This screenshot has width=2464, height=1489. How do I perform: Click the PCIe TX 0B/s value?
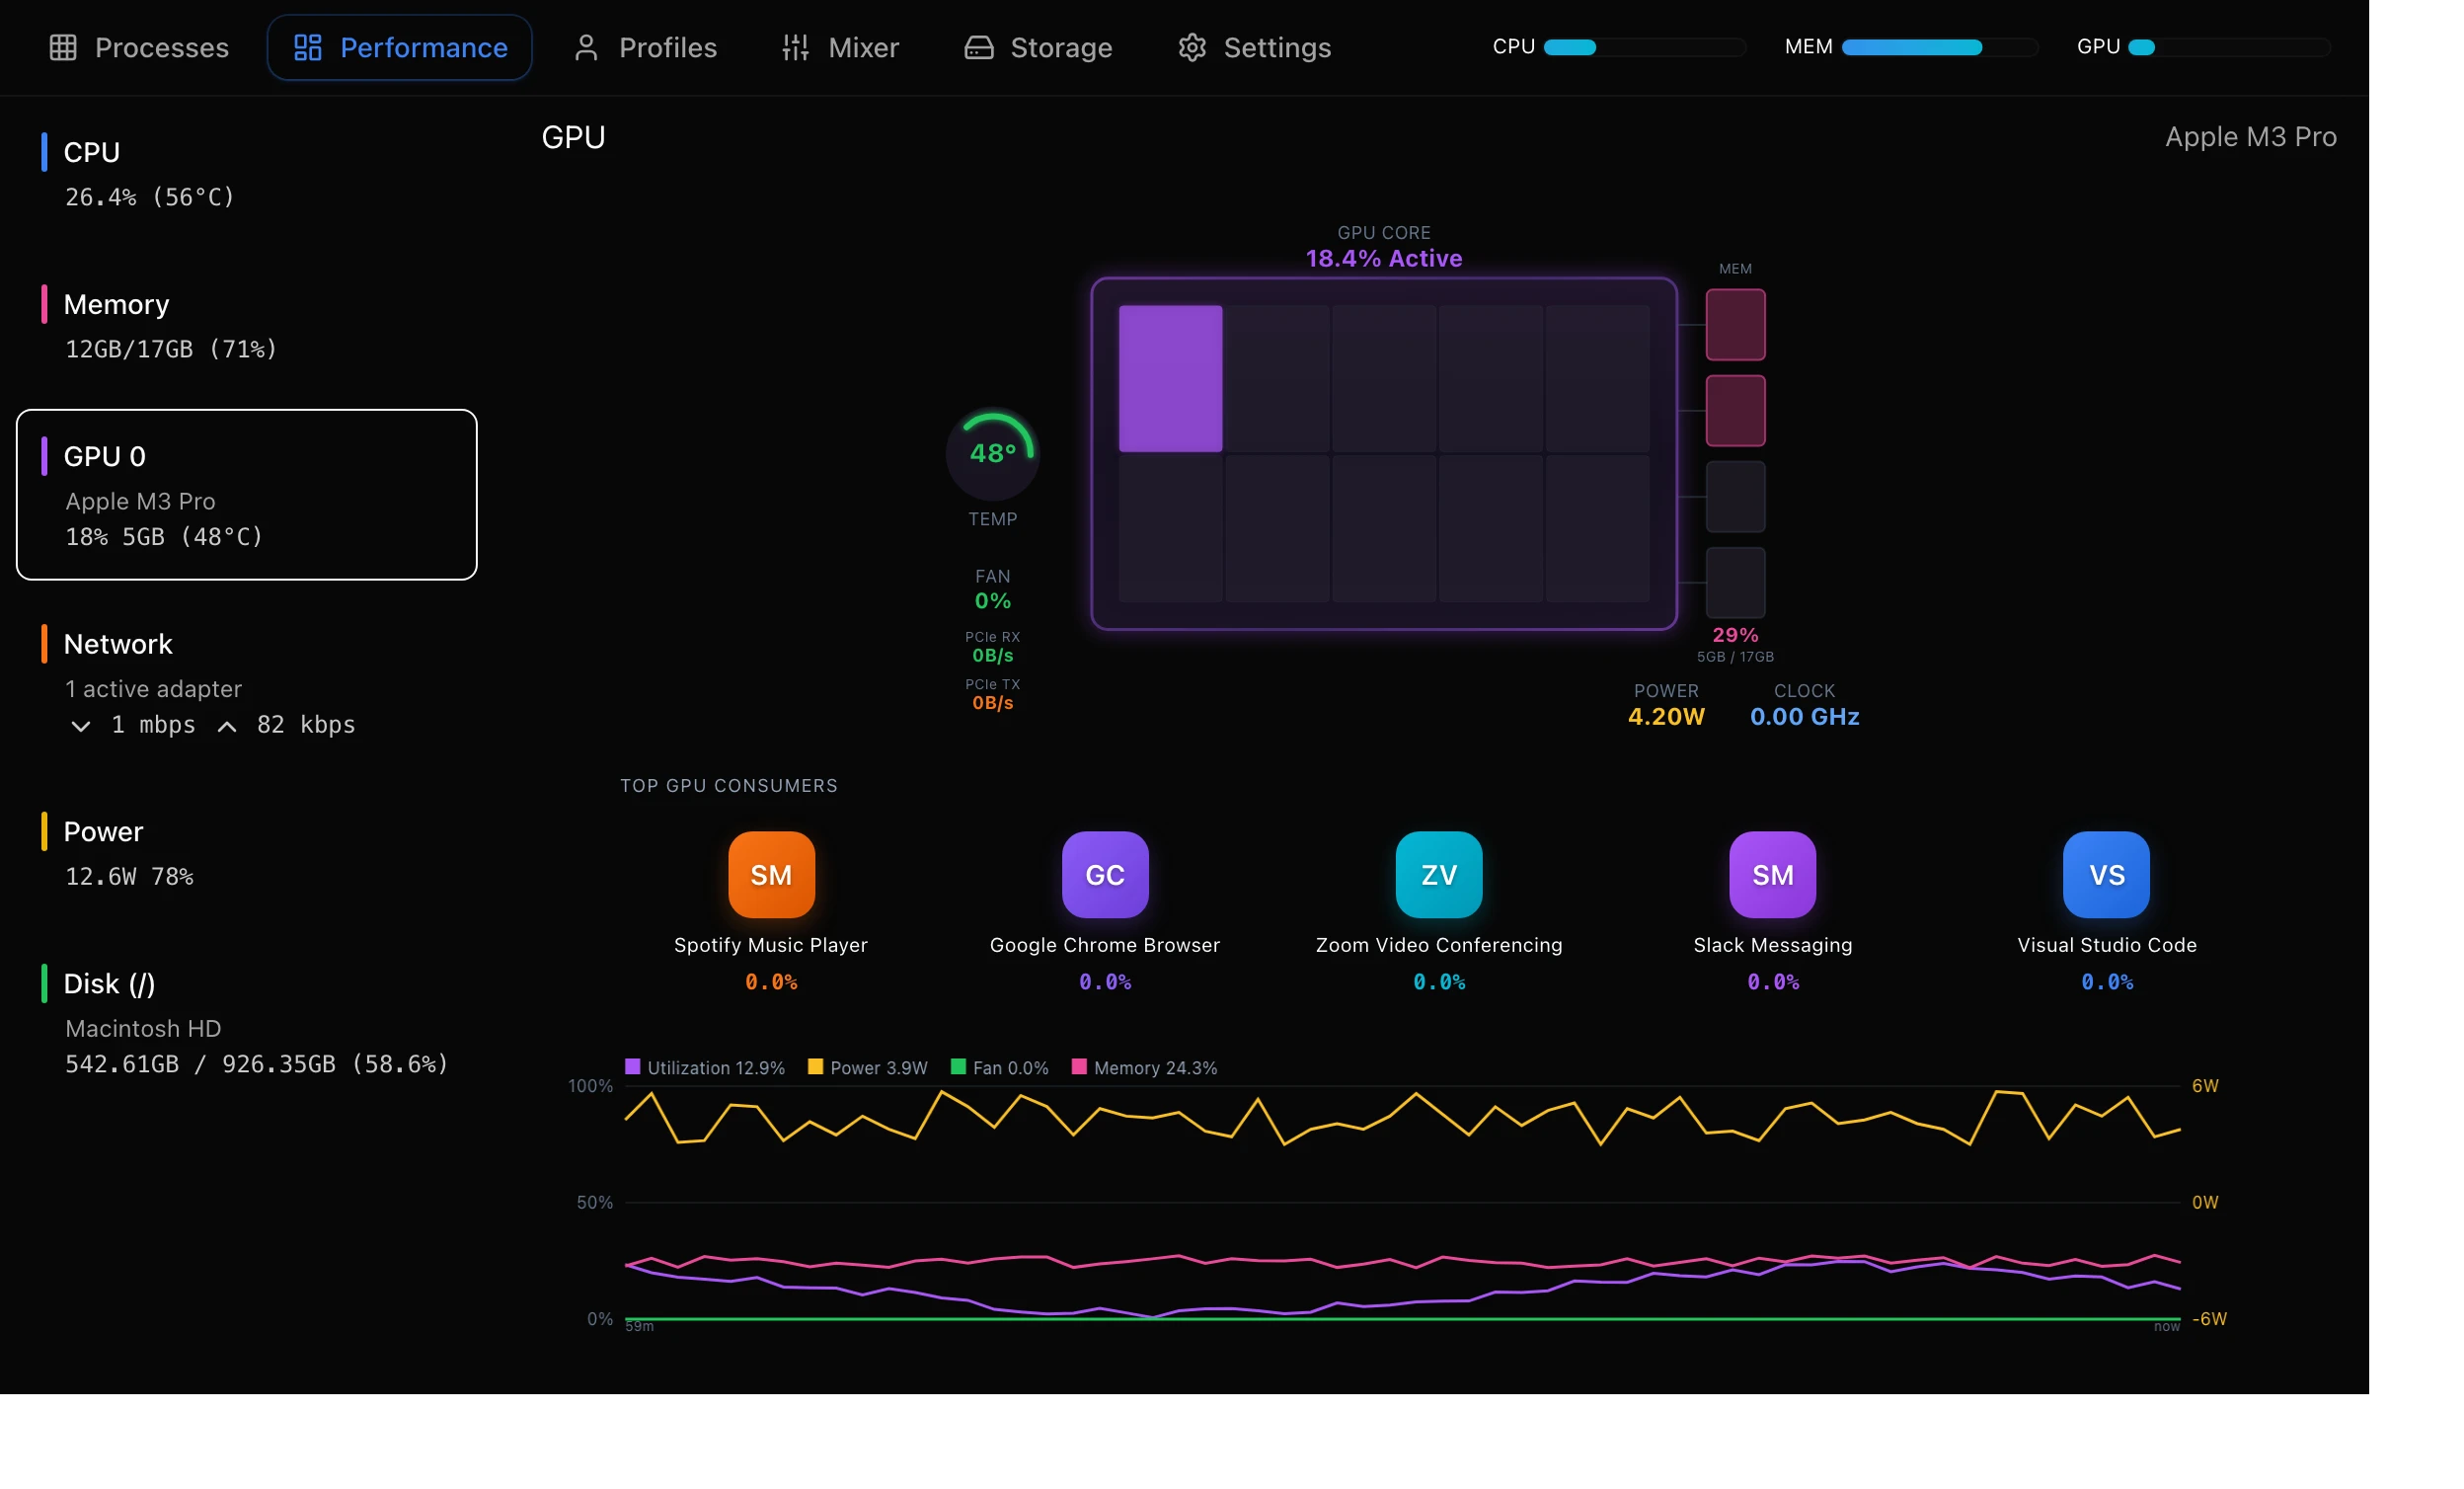993,703
